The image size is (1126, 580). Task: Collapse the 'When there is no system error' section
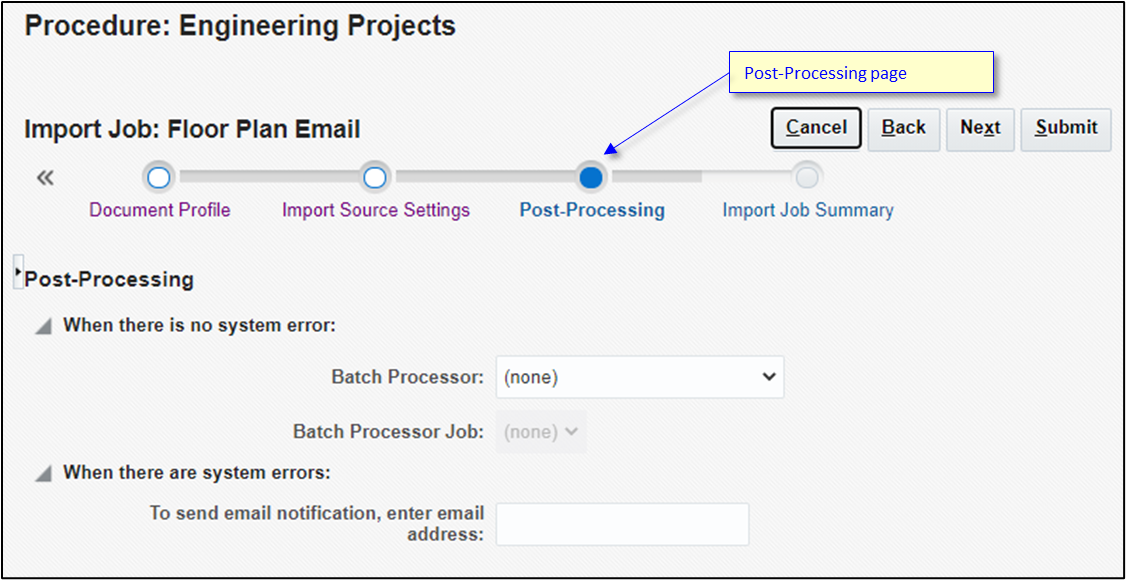pyautogui.click(x=42, y=325)
